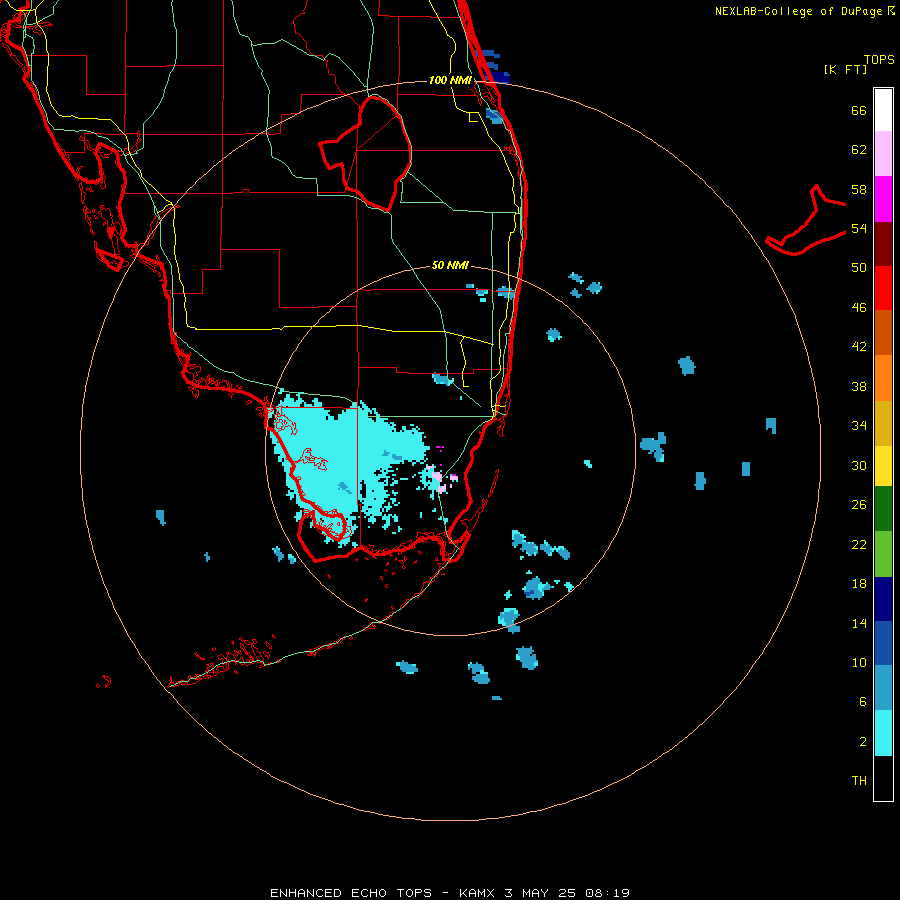This screenshot has height=900, width=900.
Task: Pick the yellow legend swatch
Action: tap(883, 466)
